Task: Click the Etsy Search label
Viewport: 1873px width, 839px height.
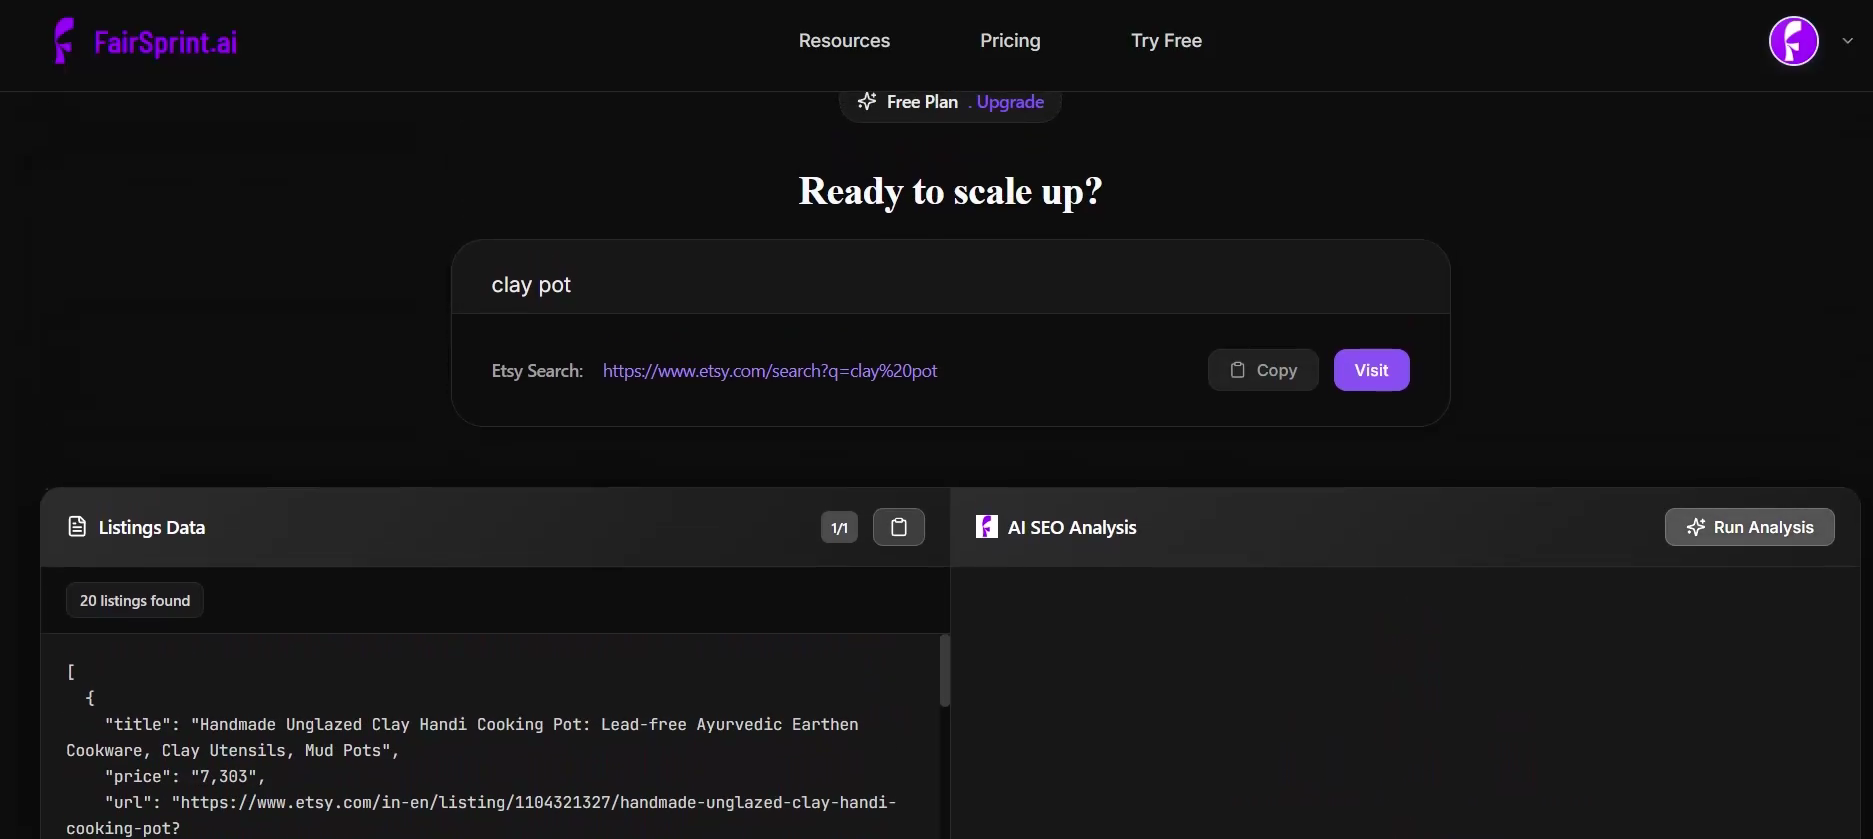Action: pos(537,371)
